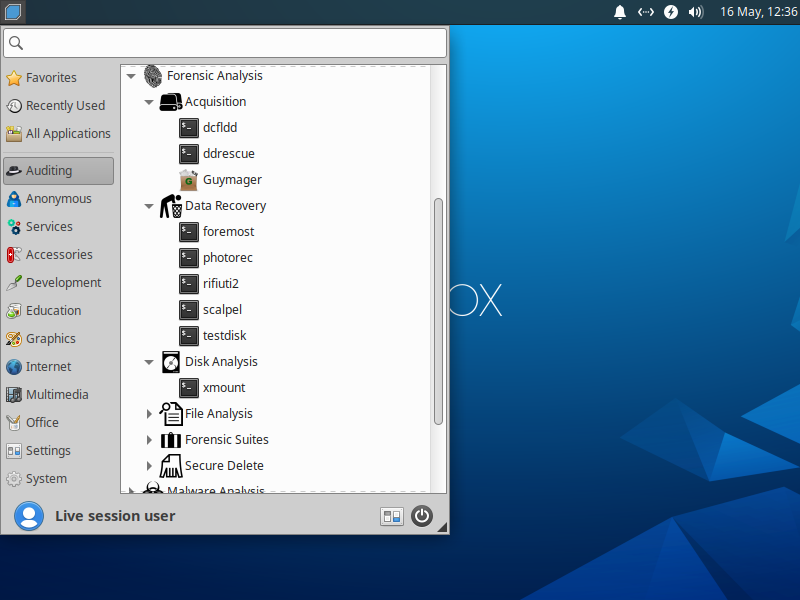
Task: Launch foremost terminal icon
Action: coord(189,232)
